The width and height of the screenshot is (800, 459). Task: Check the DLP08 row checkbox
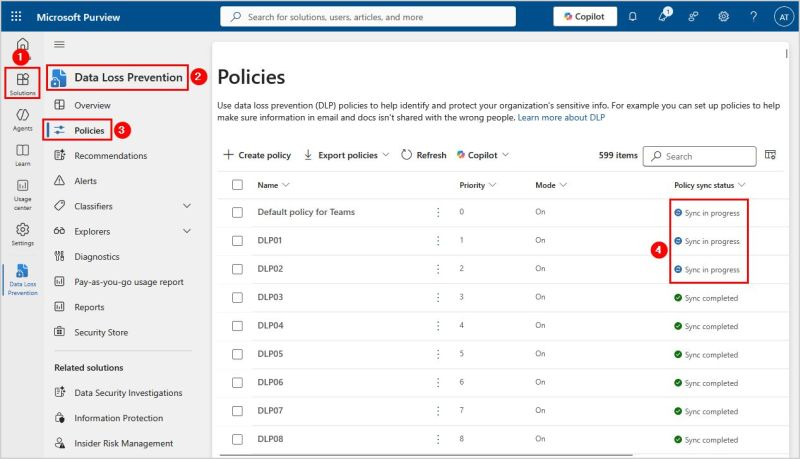[x=237, y=439]
